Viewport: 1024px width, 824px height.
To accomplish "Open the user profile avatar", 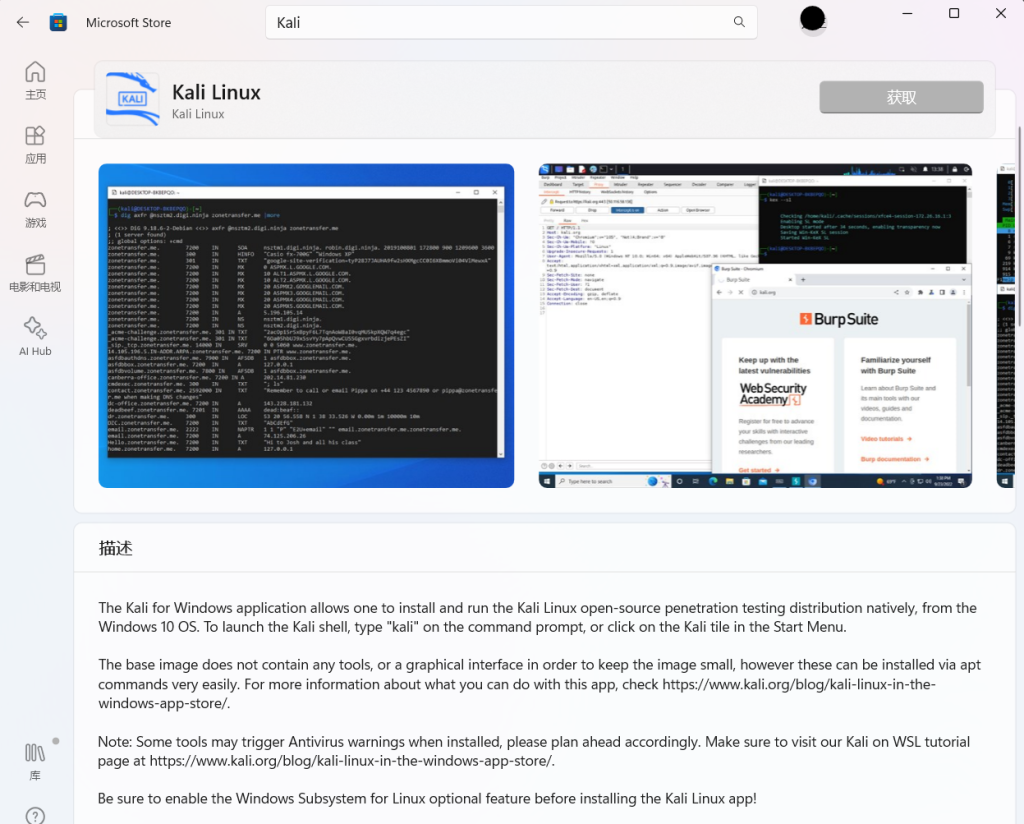I will coord(813,19).
